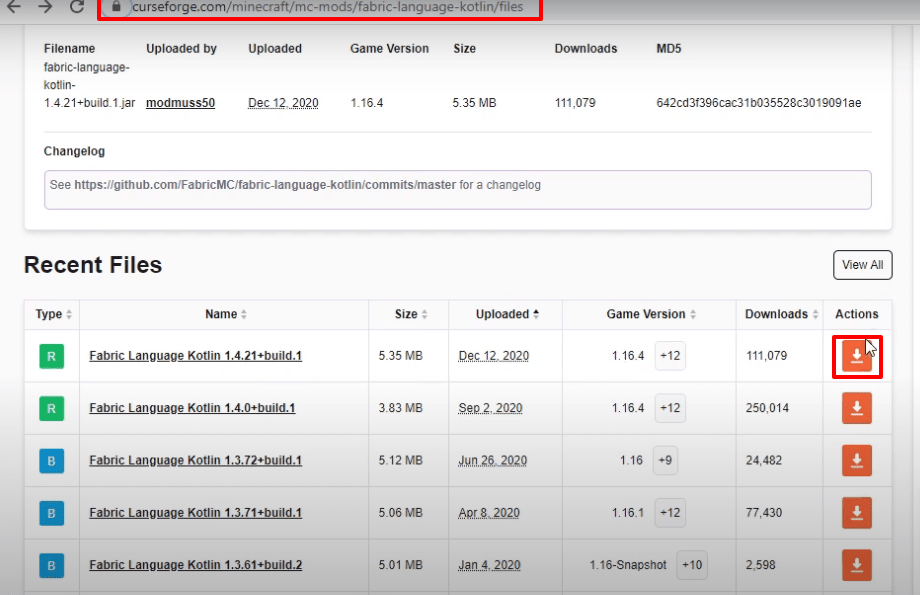
Task: Go forward with the browser forward arrow
Action: (x=45, y=6)
